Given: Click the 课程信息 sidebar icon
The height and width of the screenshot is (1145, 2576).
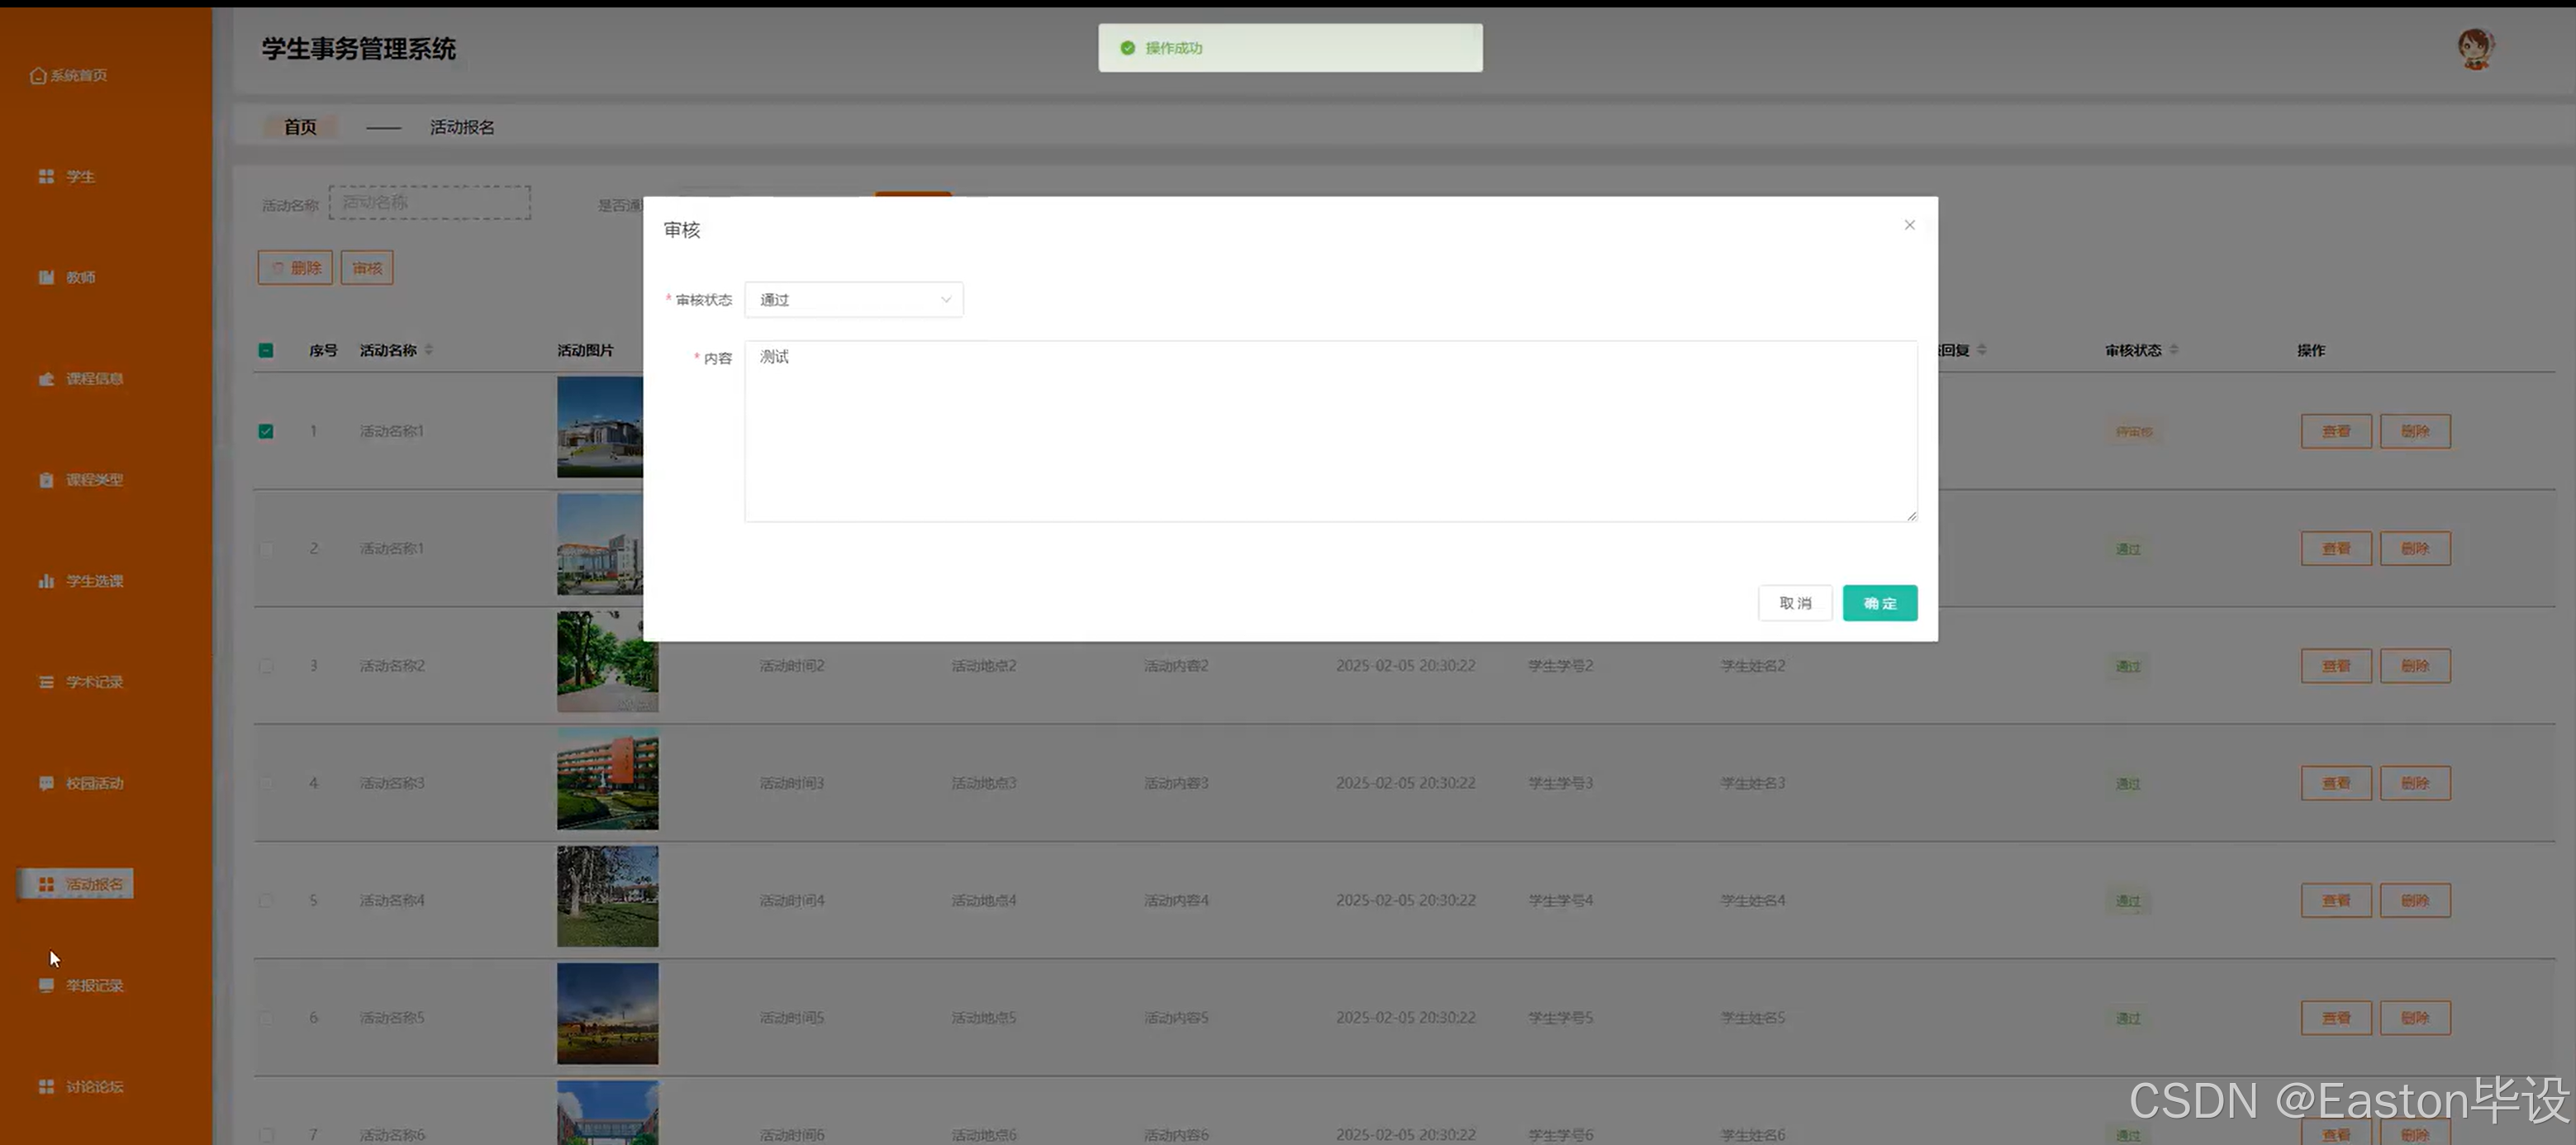Looking at the screenshot, I should [46, 378].
